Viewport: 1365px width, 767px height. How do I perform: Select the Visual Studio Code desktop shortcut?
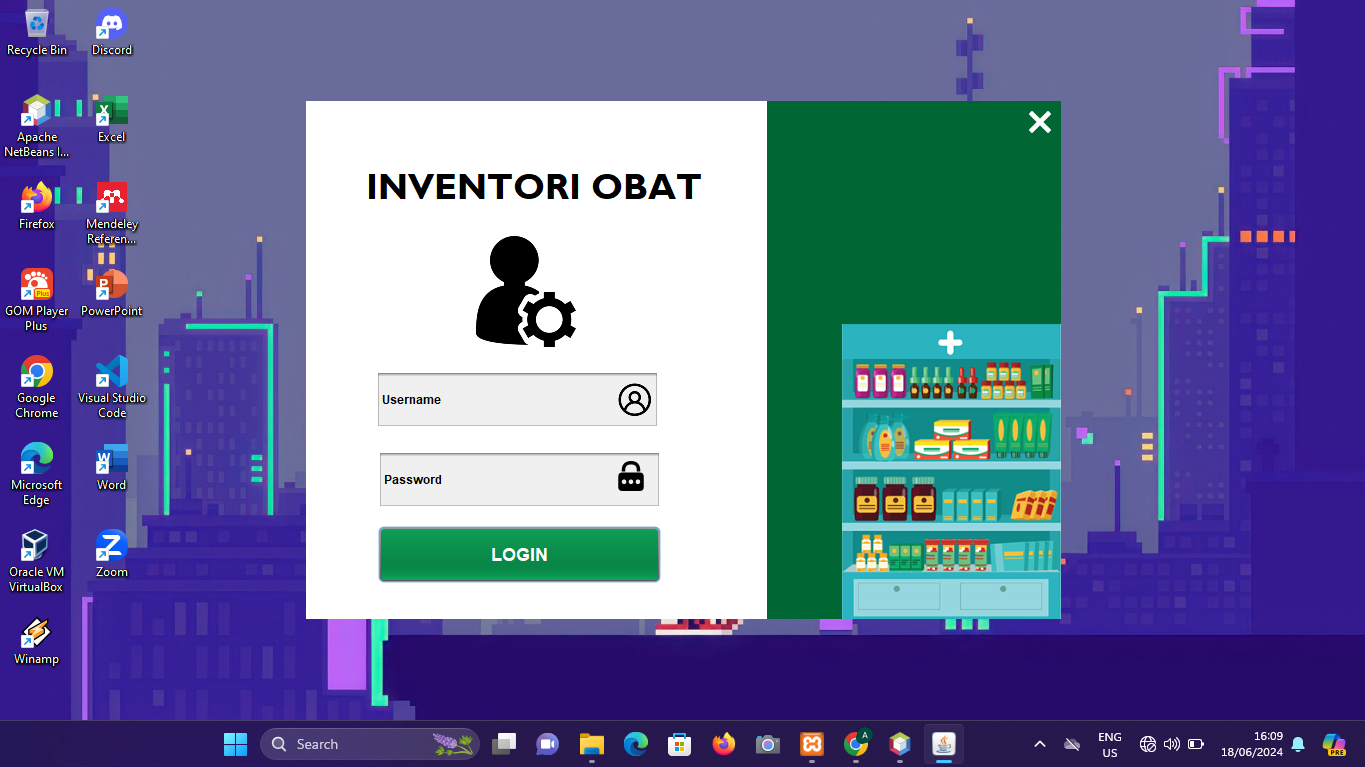click(112, 386)
